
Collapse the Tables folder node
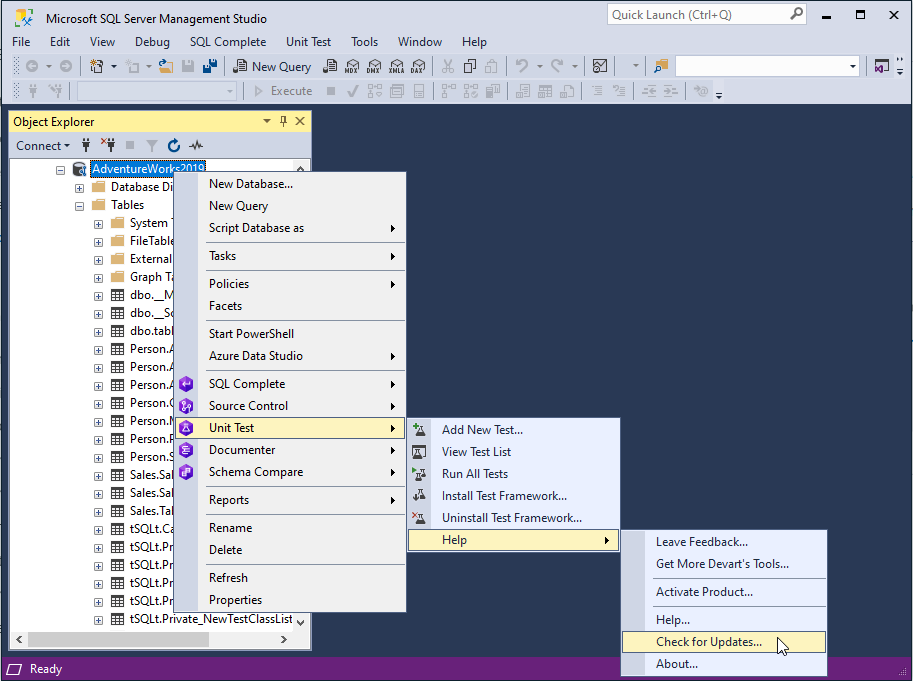(79, 206)
